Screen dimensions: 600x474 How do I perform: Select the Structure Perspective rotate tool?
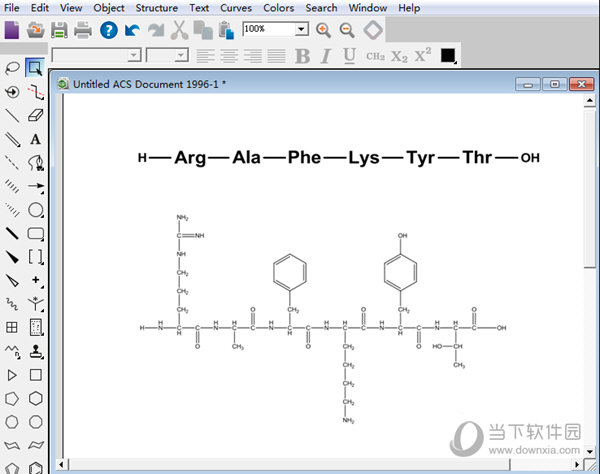12,92
